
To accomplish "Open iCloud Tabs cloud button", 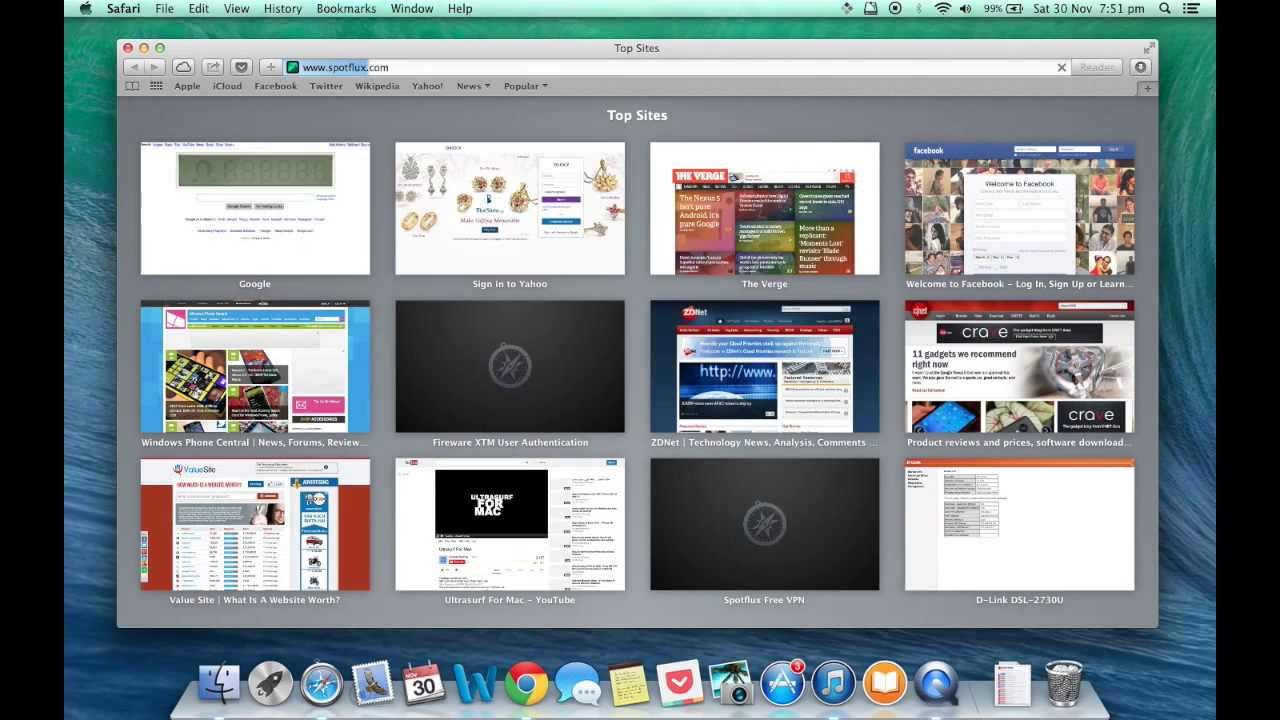I will coord(183,67).
